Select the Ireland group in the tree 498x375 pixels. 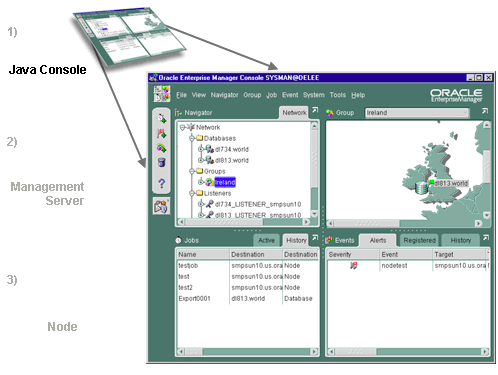click(x=225, y=182)
